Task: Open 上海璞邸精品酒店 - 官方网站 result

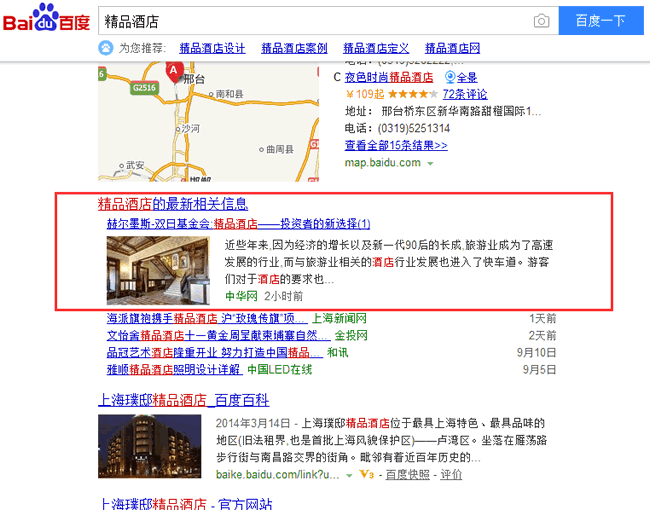Action: pyautogui.click(x=187, y=504)
